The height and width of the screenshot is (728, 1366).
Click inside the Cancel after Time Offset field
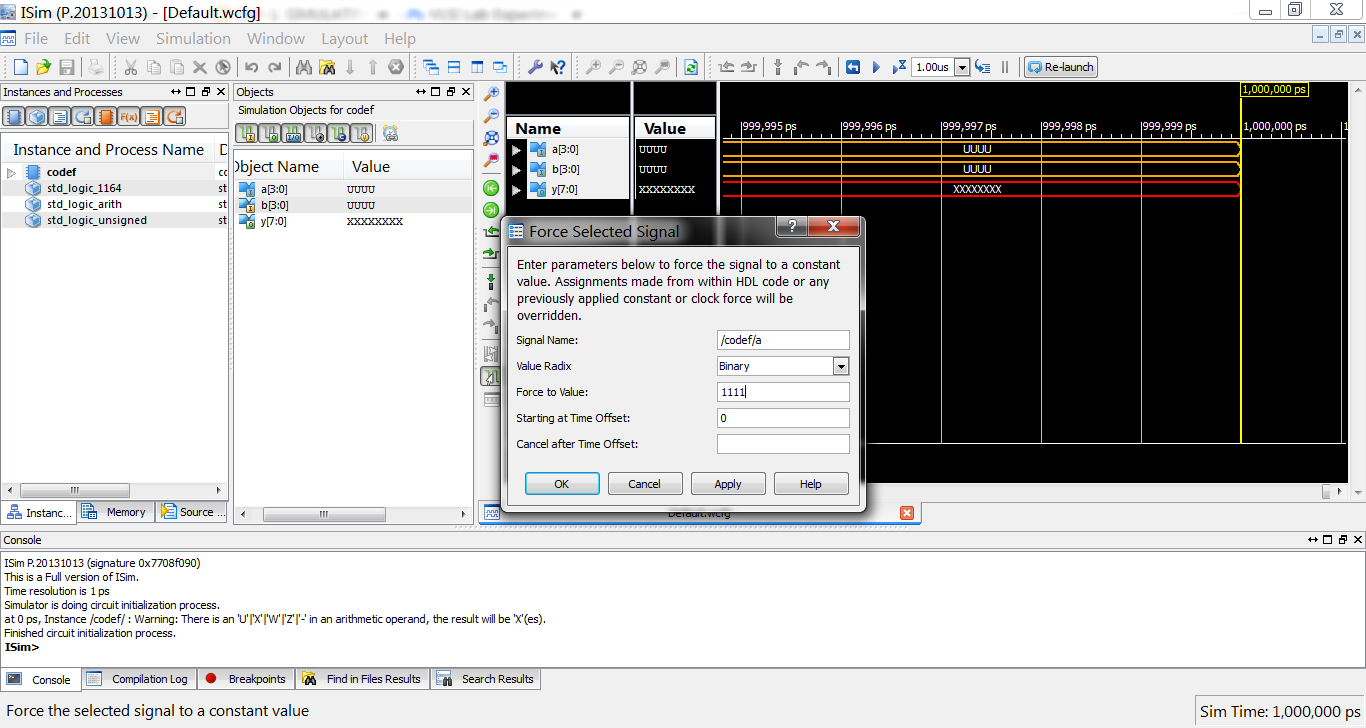(x=783, y=444)
